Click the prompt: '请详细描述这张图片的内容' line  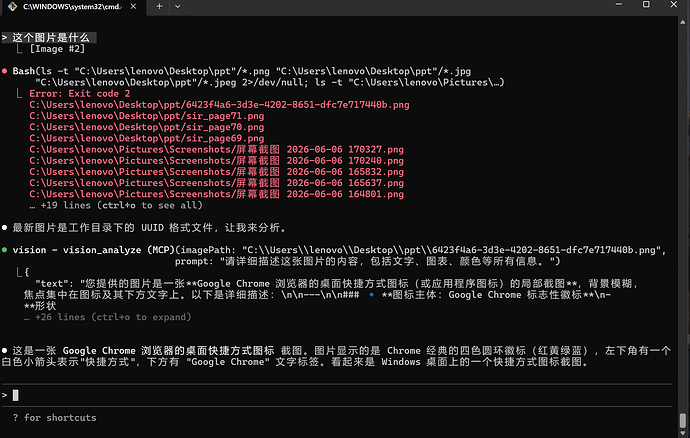coord(368,261)
